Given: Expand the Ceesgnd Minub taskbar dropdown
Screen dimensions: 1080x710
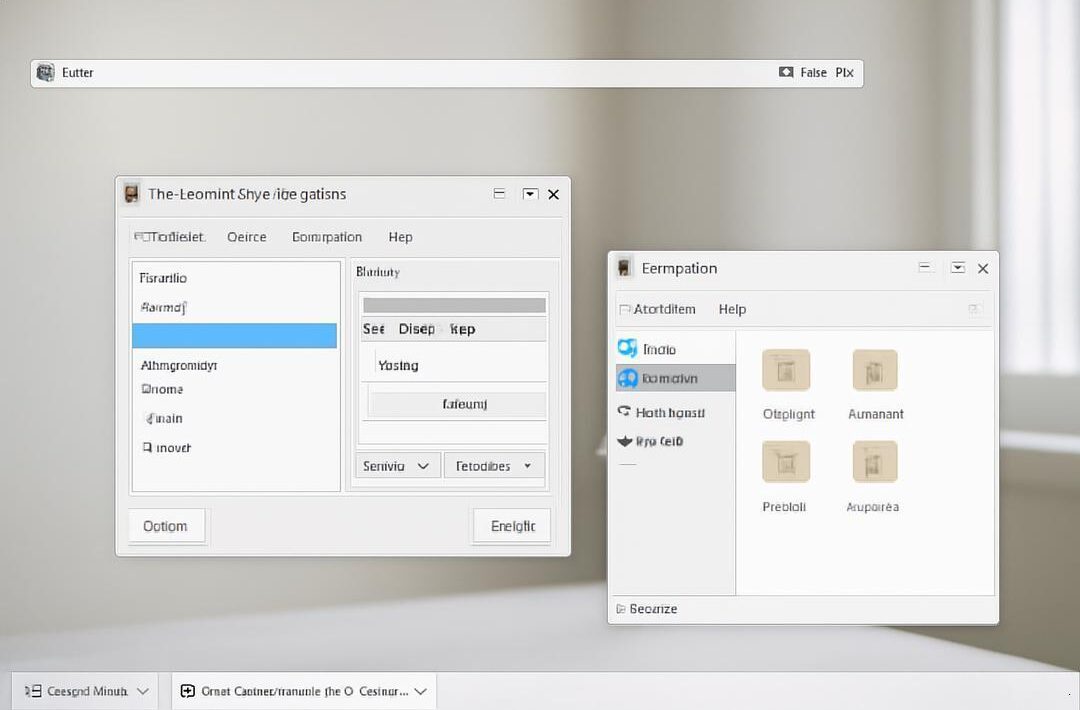Looking at the screenshot, I should pos(143,691).
